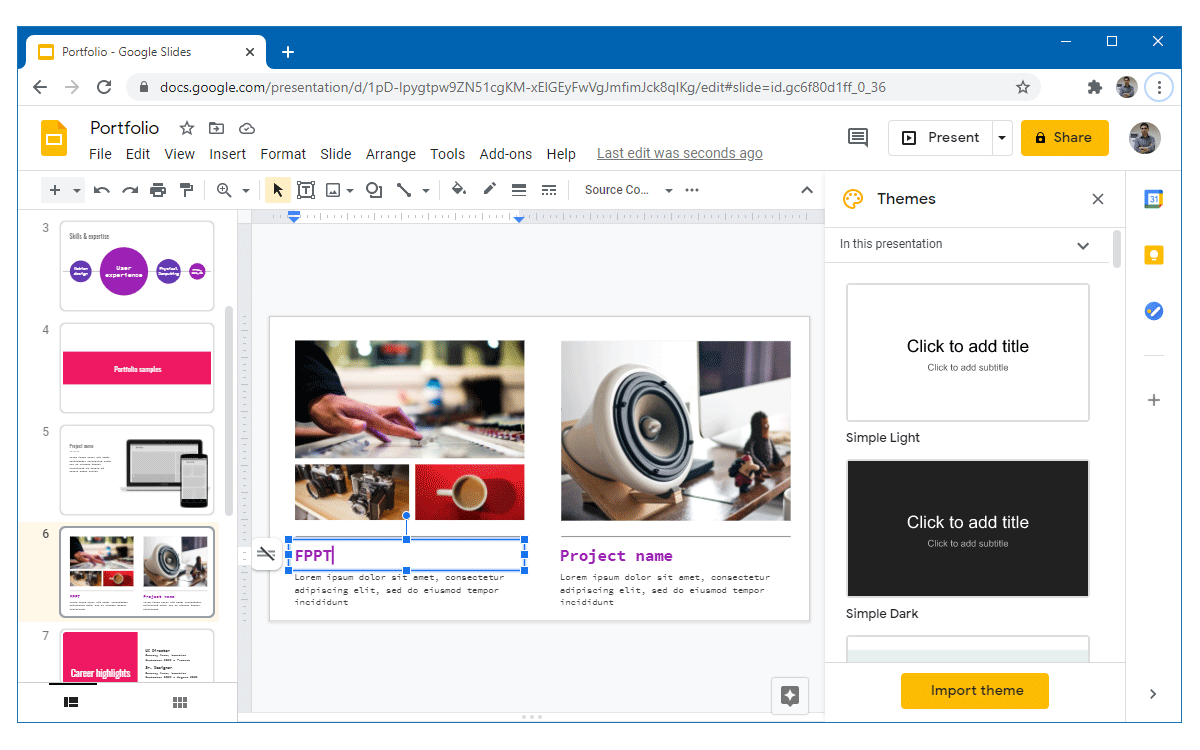The width and height of the screenshot is (1200, 750).
Task: Open version history via Last edit link
Action: pos(679,153)
